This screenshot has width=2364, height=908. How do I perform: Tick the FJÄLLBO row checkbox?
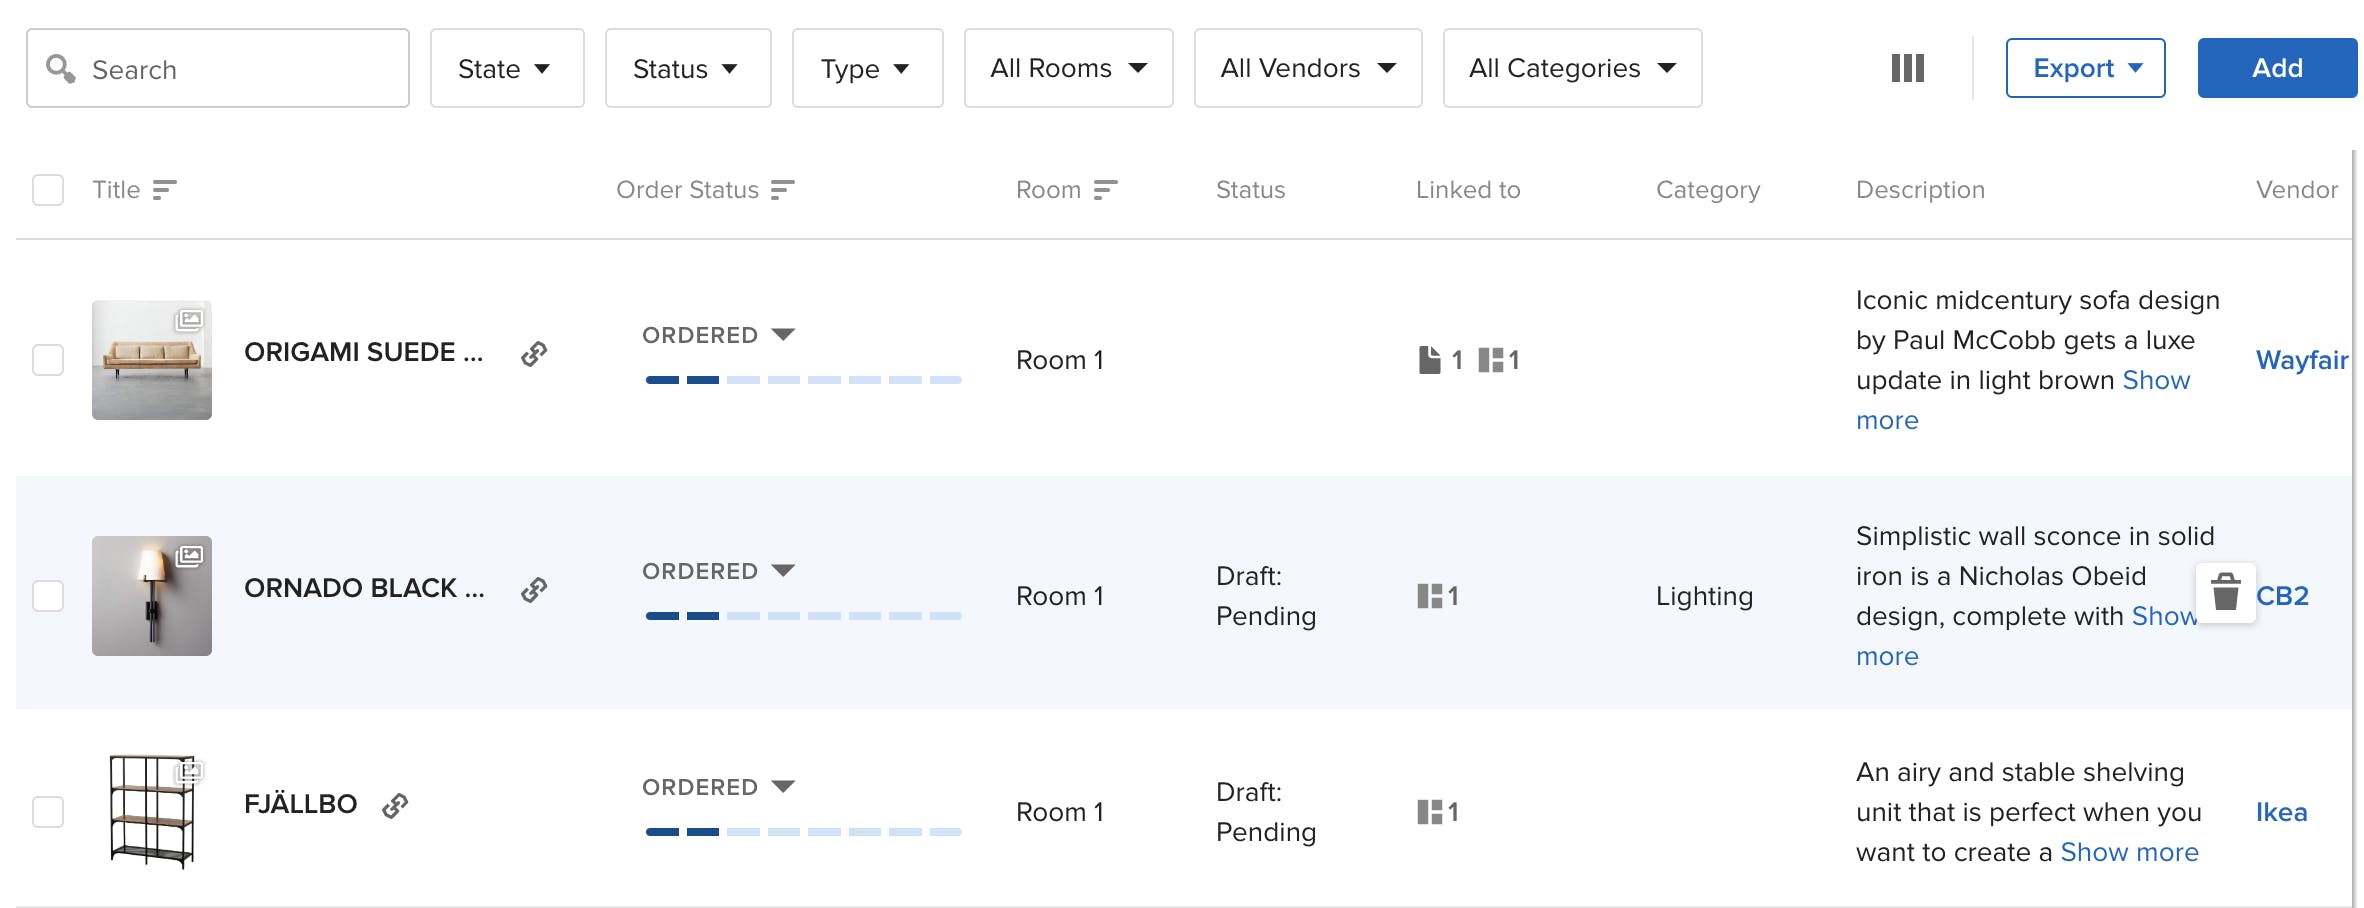point(48,812)
